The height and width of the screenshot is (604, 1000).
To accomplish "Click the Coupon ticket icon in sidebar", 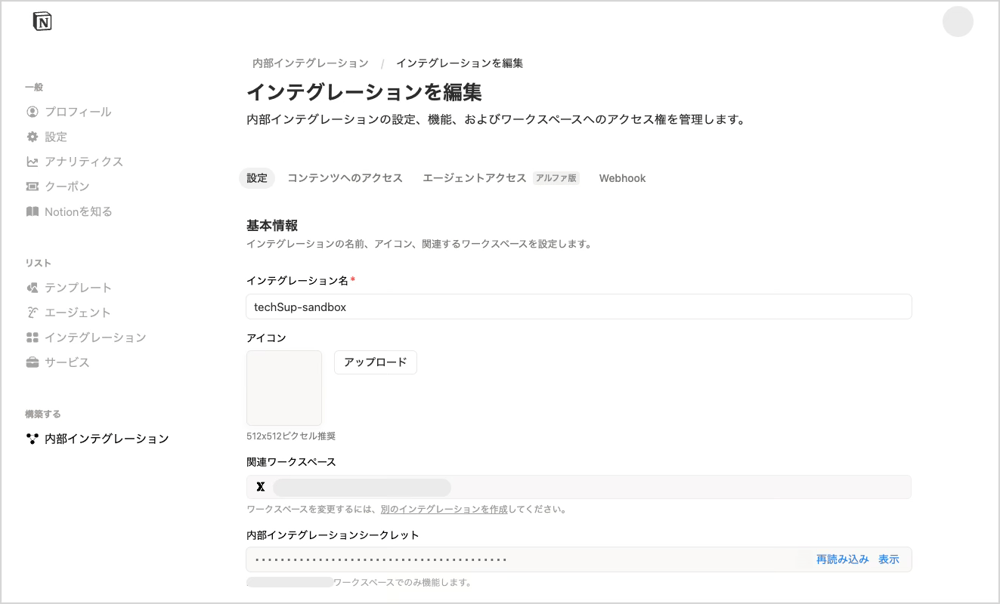I will pos(31,186).
